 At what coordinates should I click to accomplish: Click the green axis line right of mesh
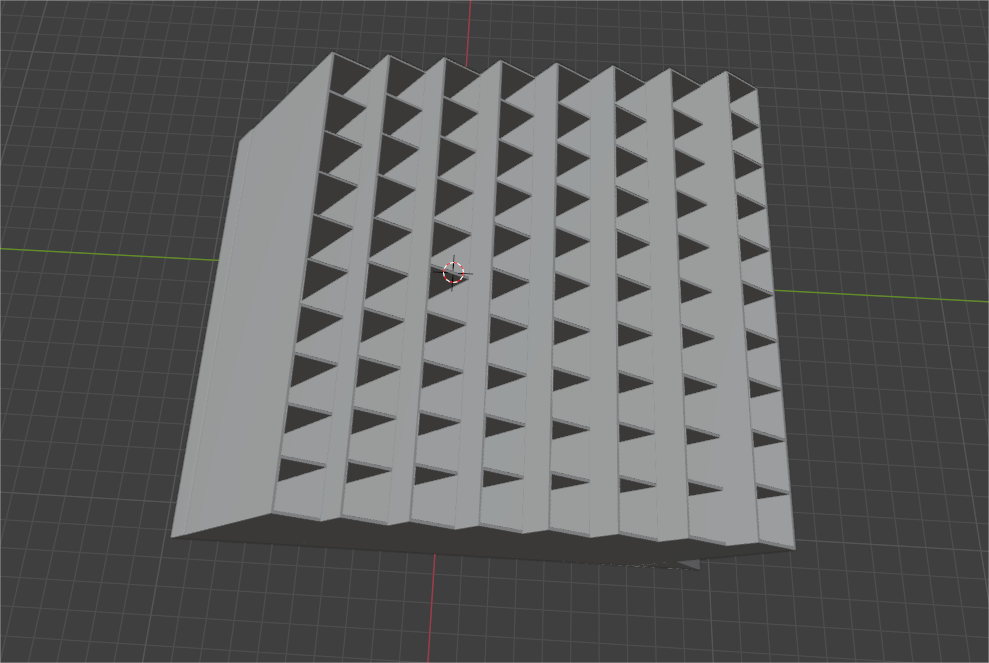pos(880,296)
